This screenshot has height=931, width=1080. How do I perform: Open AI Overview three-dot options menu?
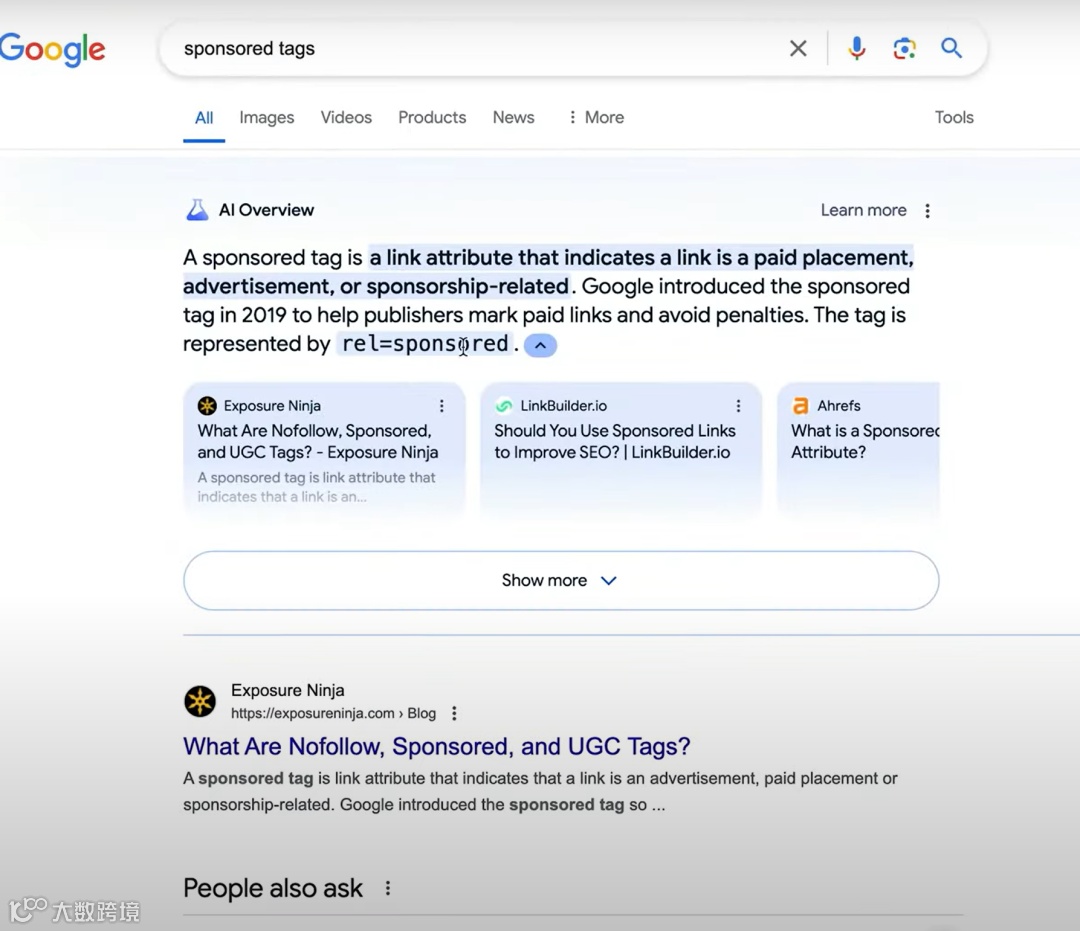[x=928, y=211]
